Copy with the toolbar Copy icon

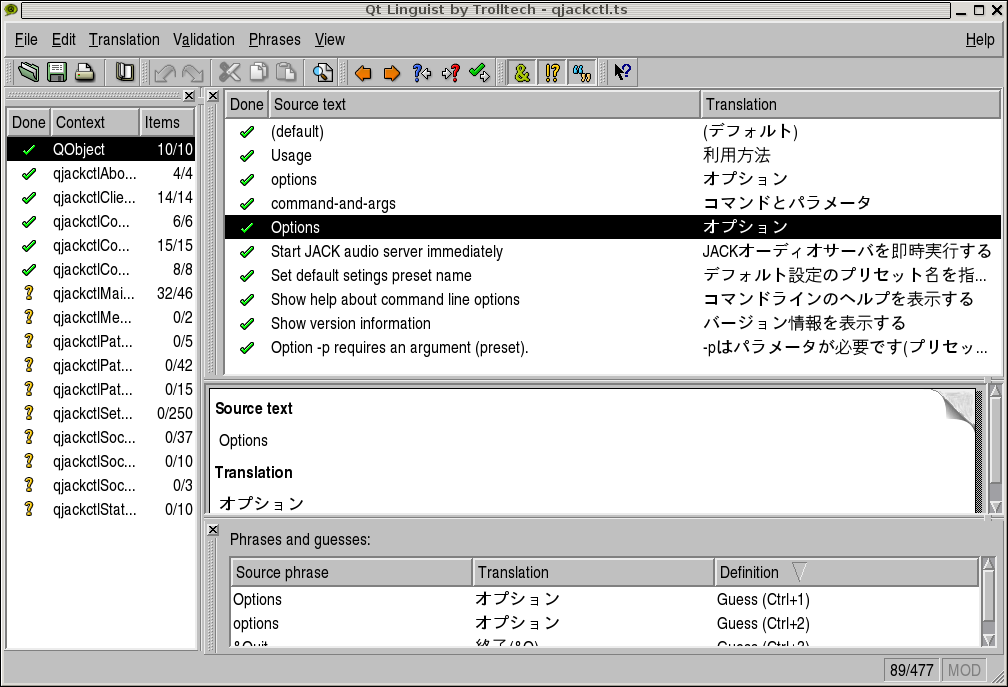(x=258, y=72)
